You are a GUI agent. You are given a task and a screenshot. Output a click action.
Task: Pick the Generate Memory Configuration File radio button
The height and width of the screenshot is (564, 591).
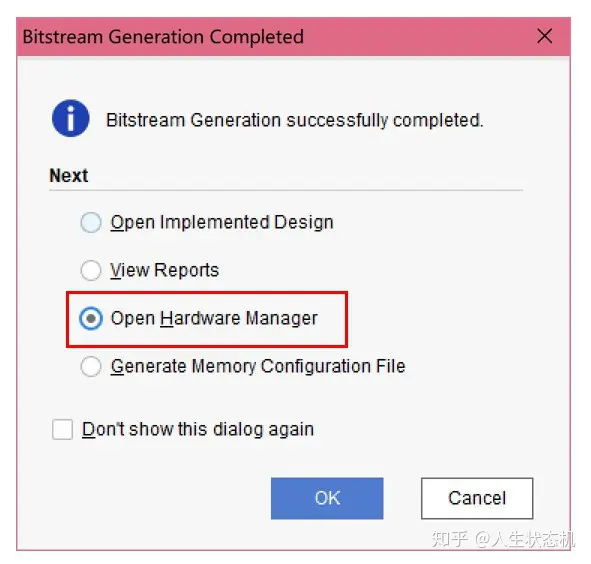click(x=91, y=366)
